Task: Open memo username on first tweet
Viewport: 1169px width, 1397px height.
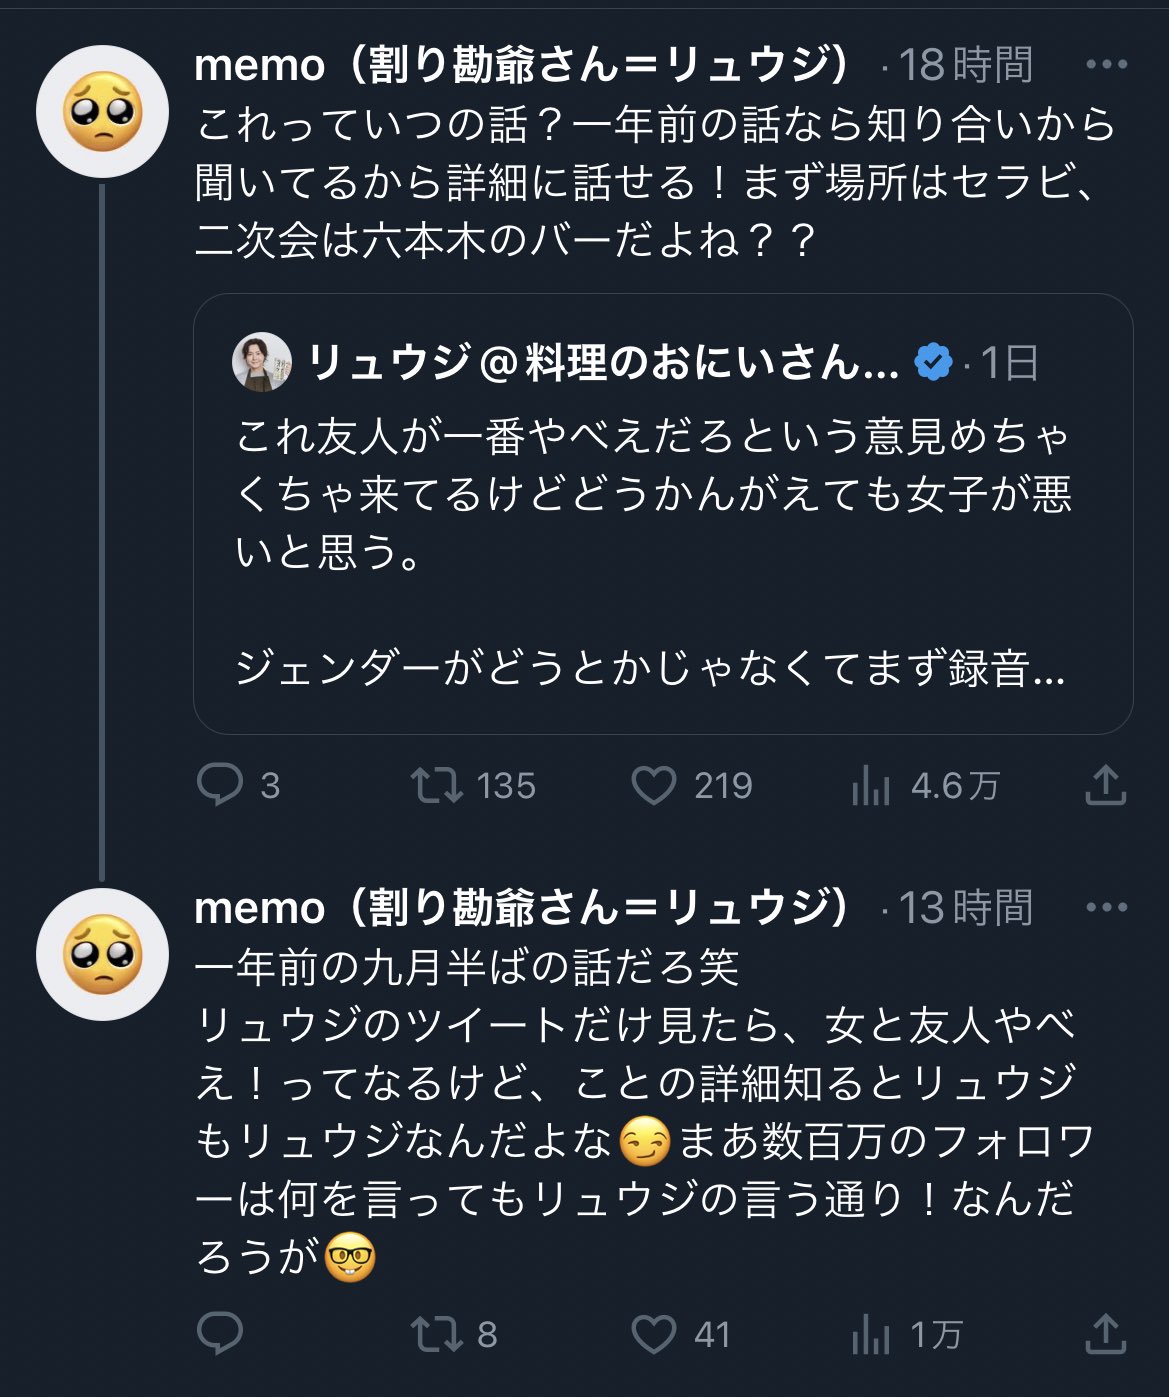Action: (x=522, y=65)
